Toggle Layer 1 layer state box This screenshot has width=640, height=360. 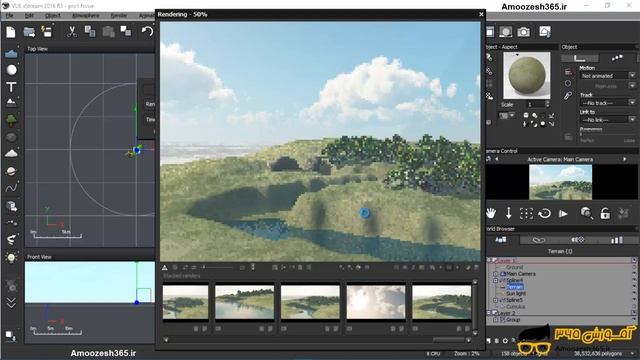(634, 260)
